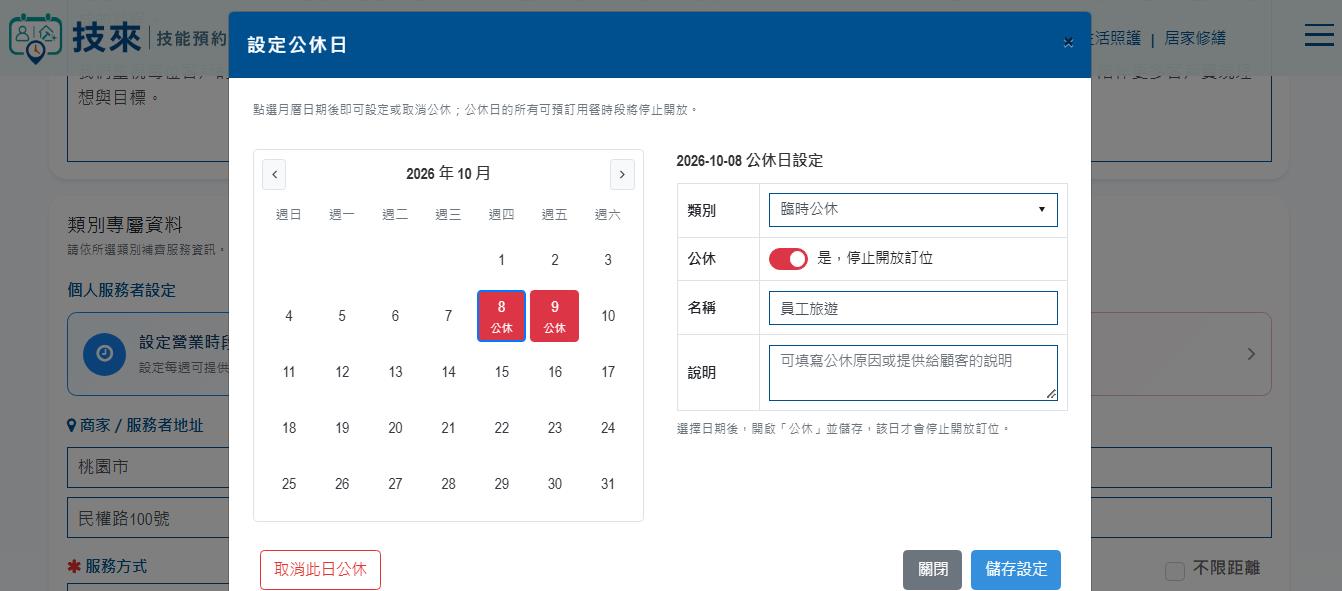Tick the 不限距離 checkbox
The width and height of the screenshot is (1342, 591).
click(x=1175, y=571)
